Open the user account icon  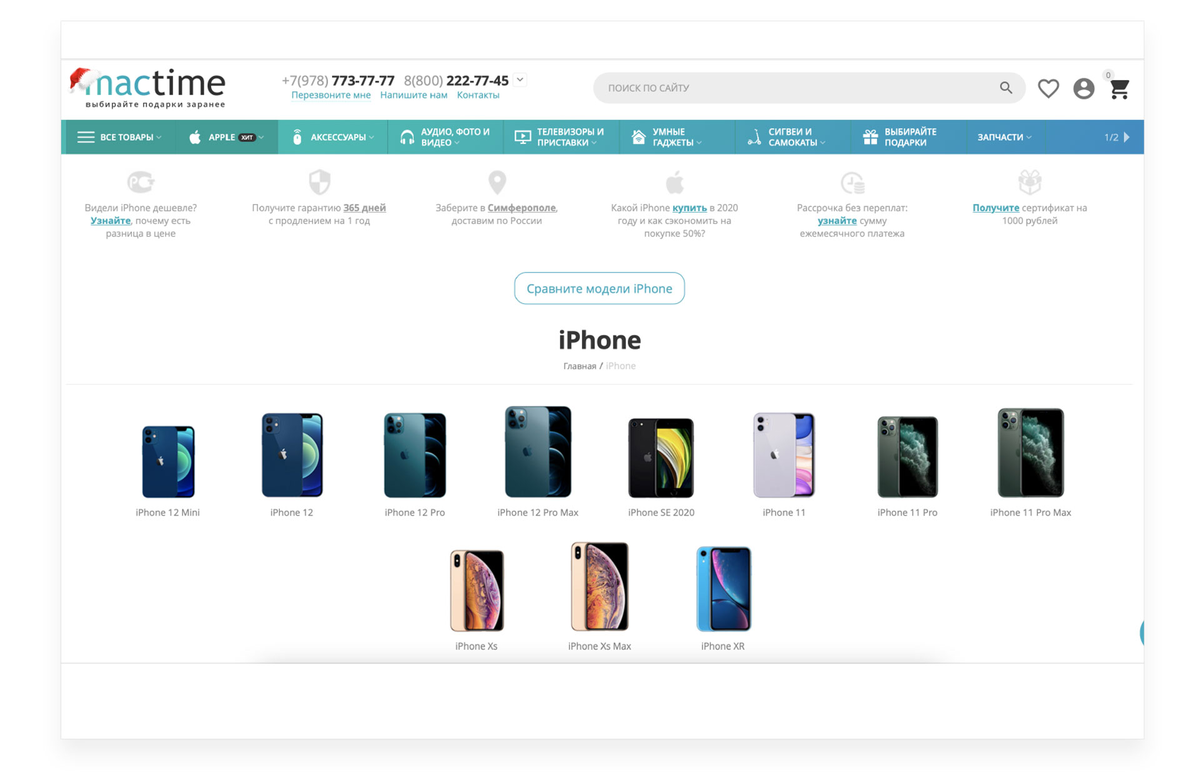pyautogui.click(x=1084, y=89)
